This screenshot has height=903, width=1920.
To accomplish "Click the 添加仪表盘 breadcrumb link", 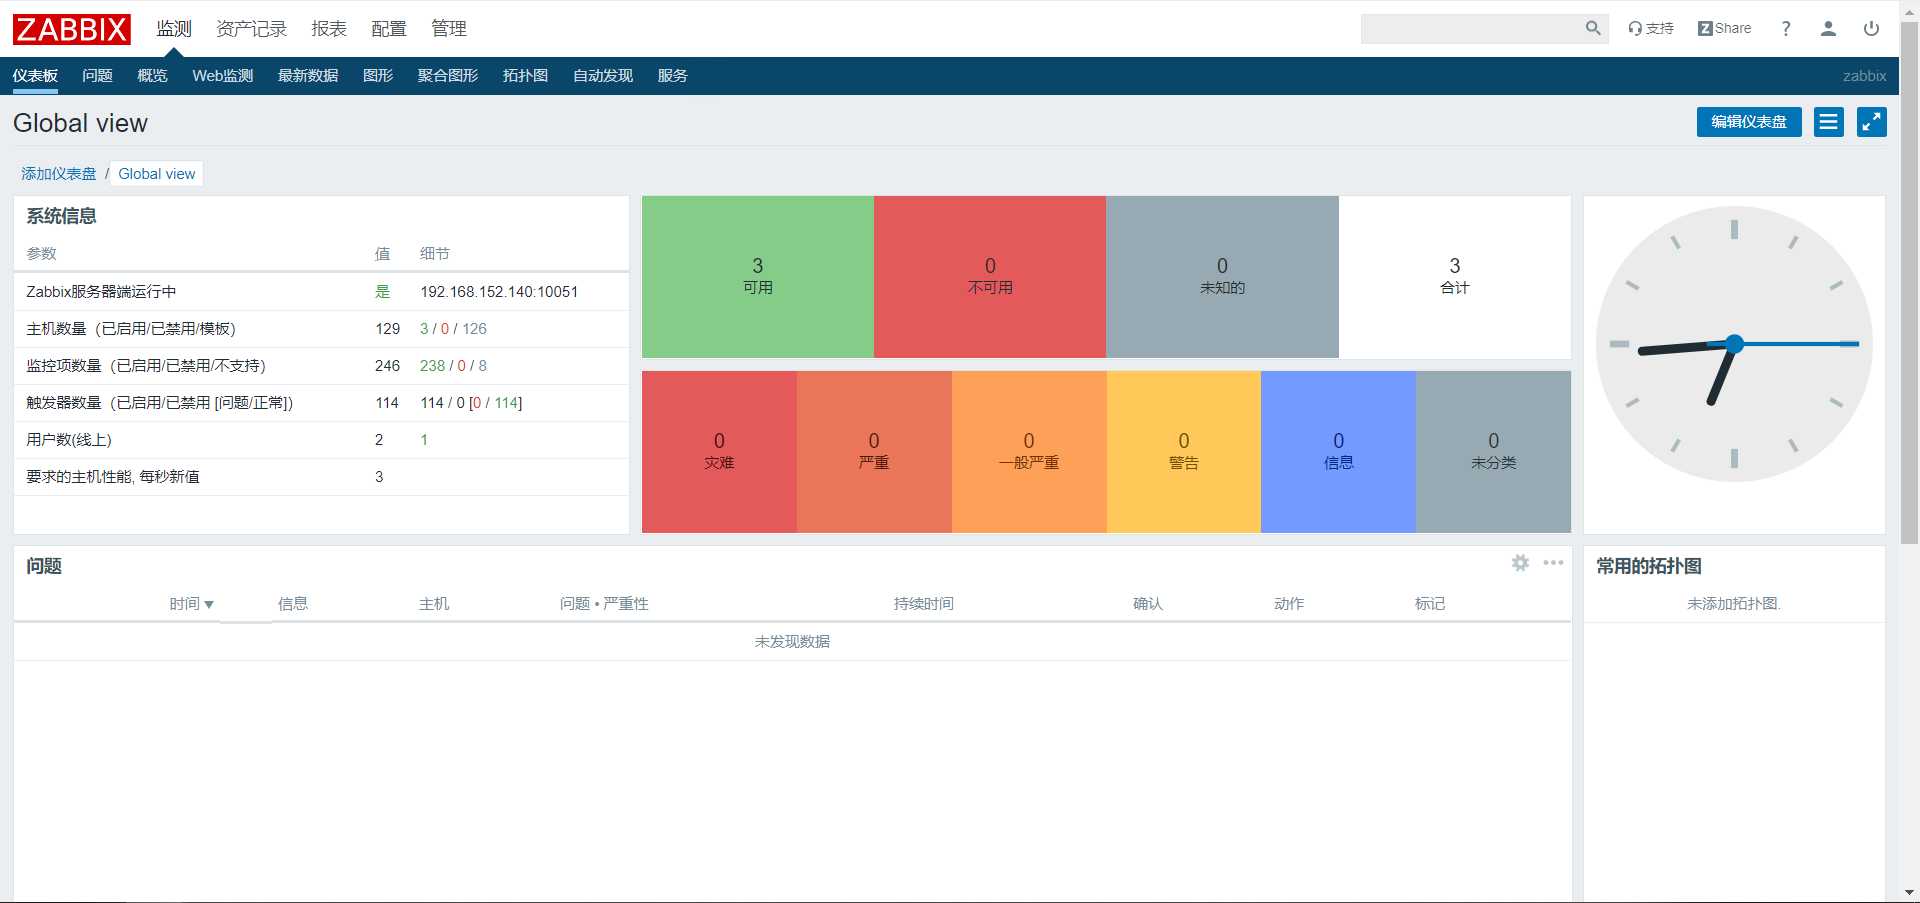I will pyautogui.click(x=59, y=174).
